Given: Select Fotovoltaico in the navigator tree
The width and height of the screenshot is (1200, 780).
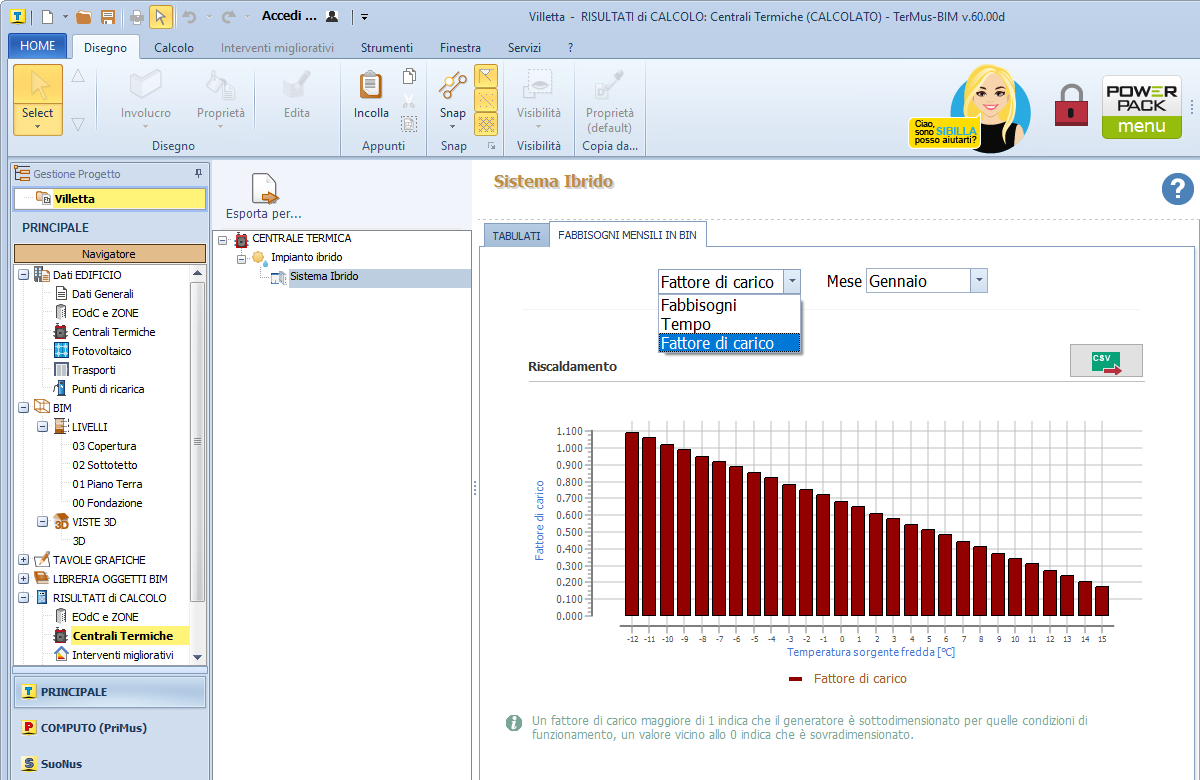Looking at the screenshot, I should [101, 351].
